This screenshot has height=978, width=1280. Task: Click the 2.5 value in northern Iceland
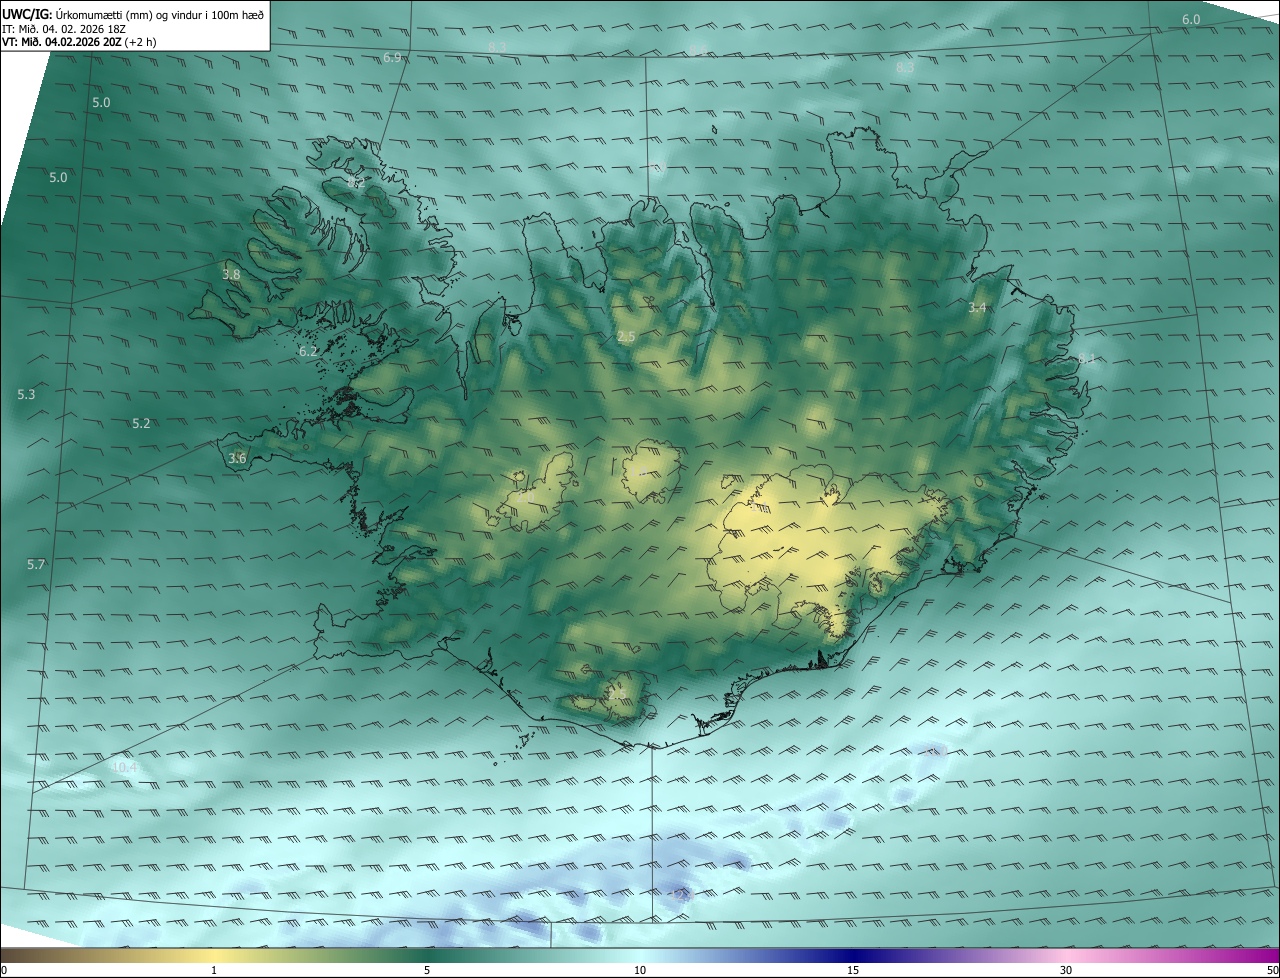click(x=626, y=337)
